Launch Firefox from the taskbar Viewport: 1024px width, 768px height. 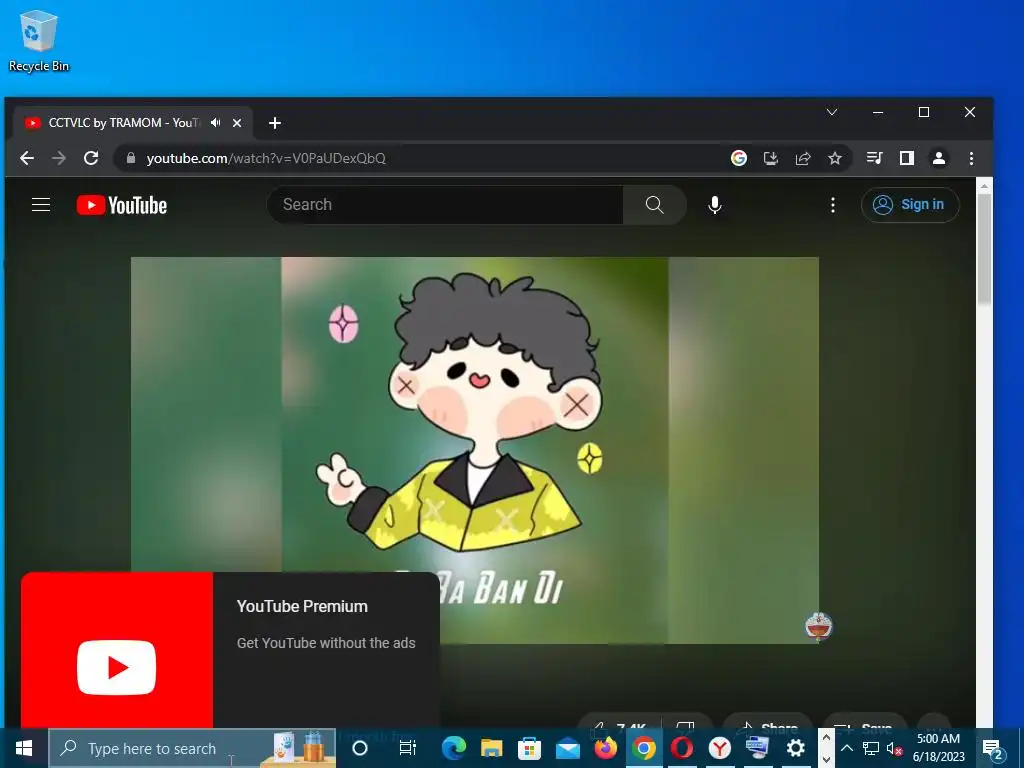point(605,748)
